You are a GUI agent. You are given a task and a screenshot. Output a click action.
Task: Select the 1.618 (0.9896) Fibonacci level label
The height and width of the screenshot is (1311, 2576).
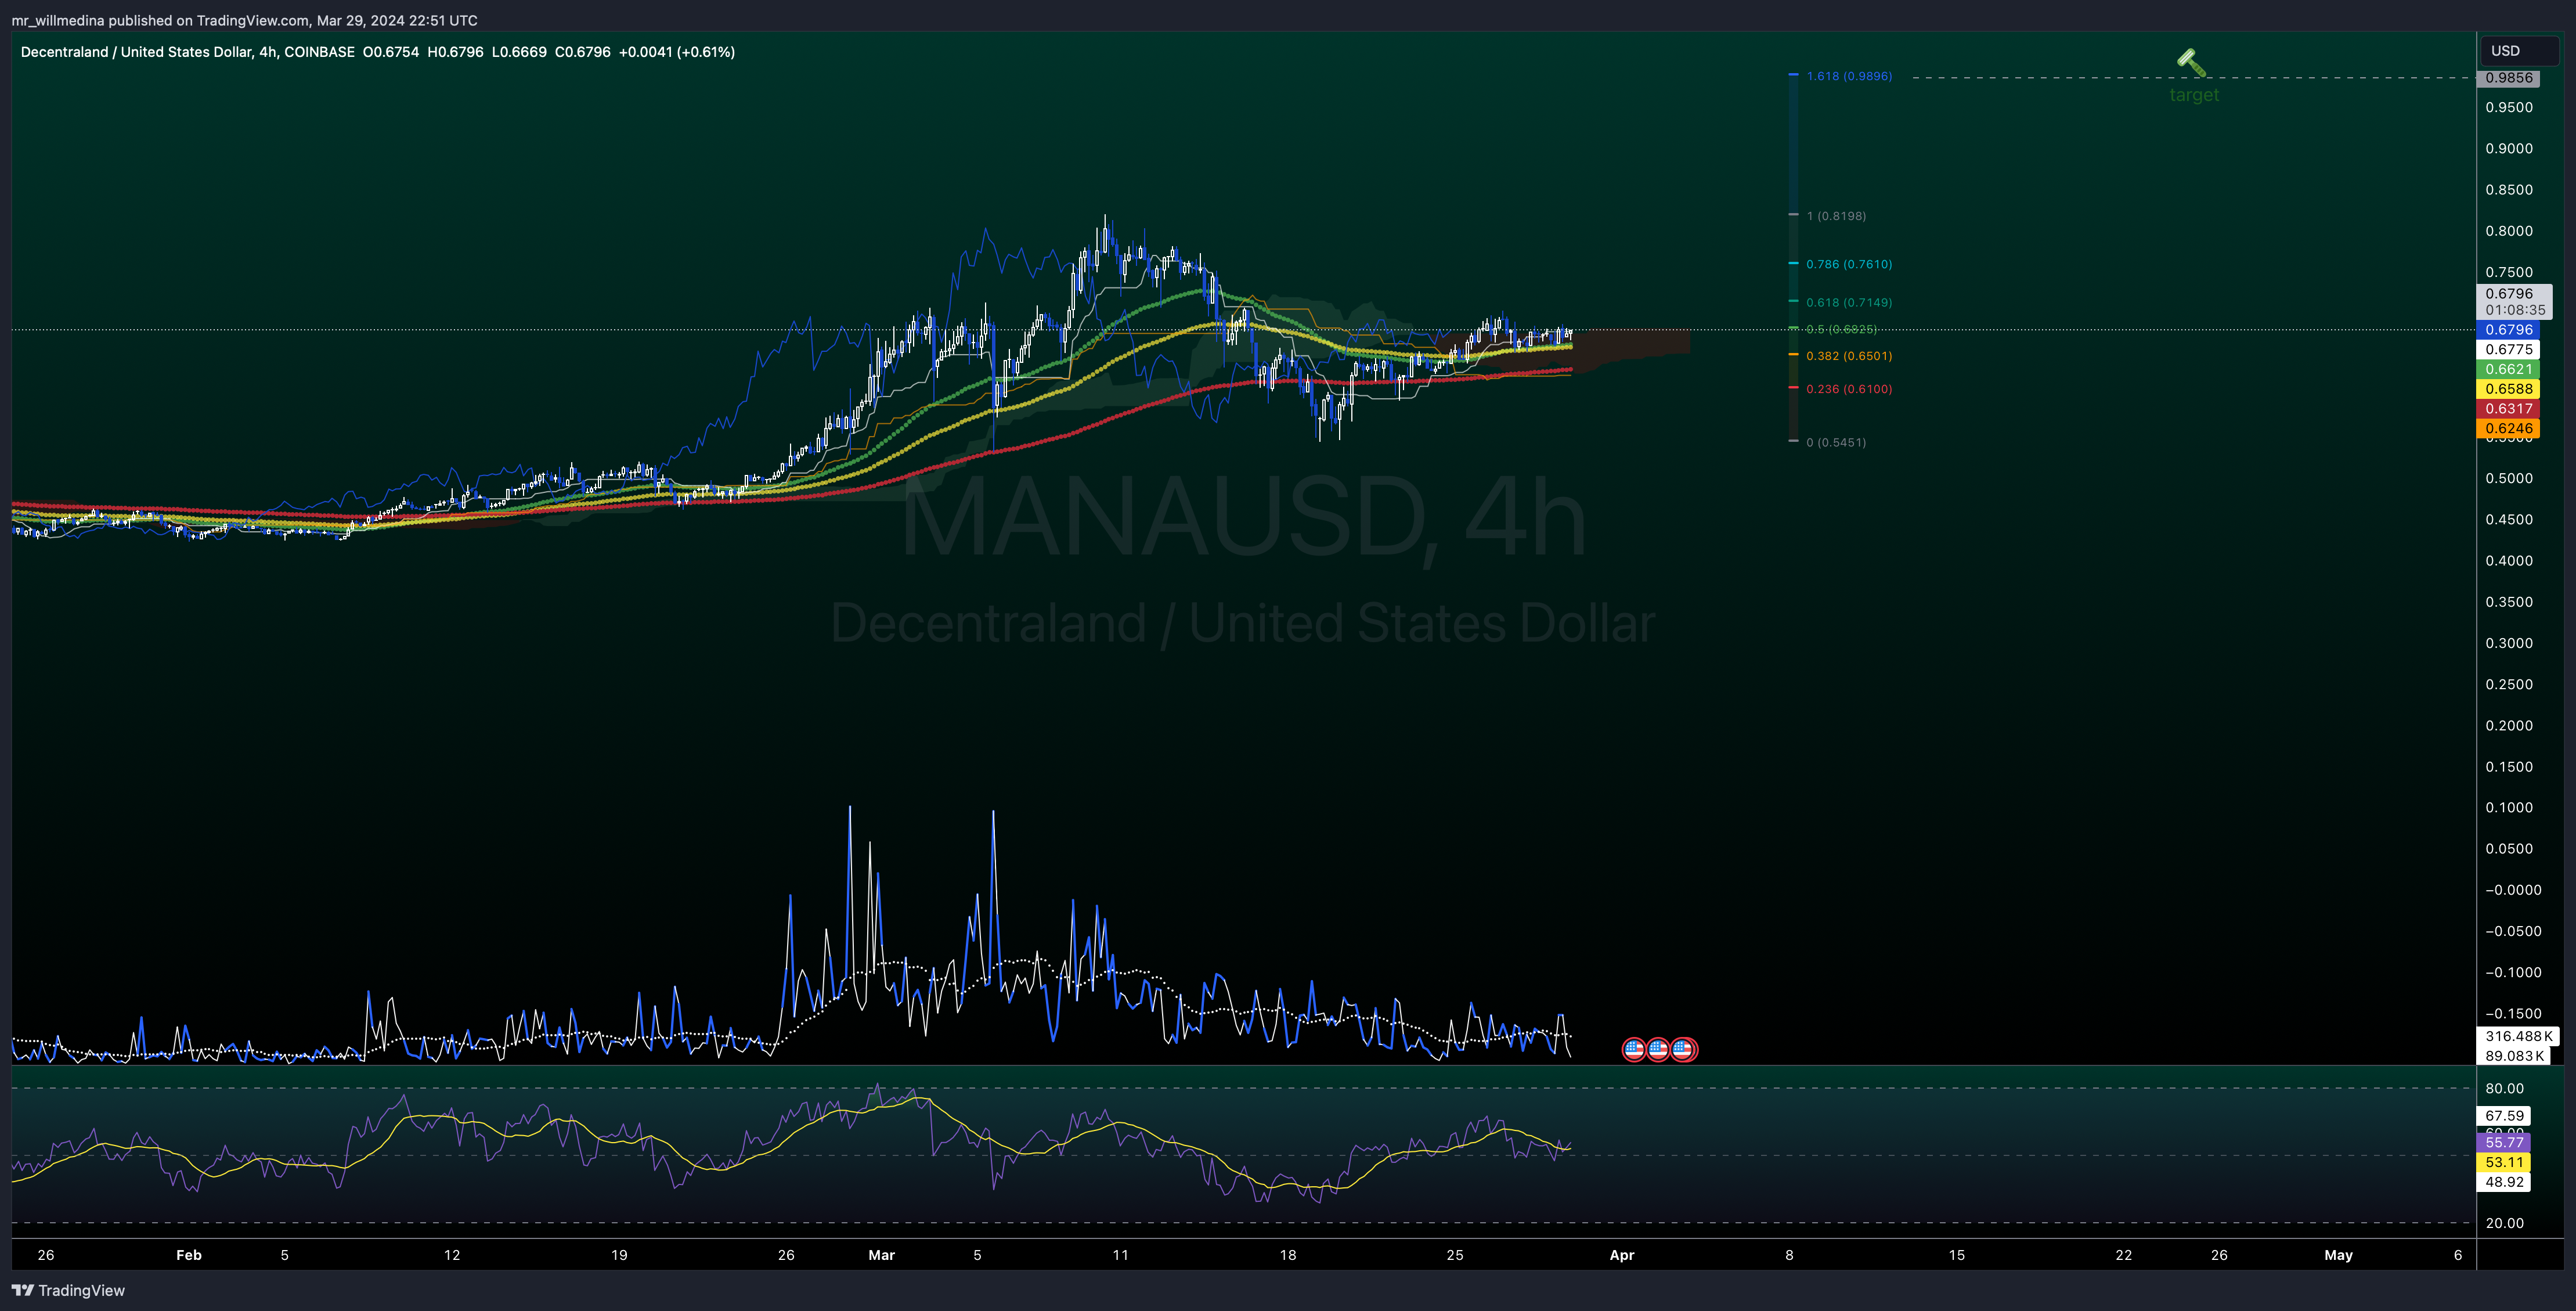point(1849,76)
